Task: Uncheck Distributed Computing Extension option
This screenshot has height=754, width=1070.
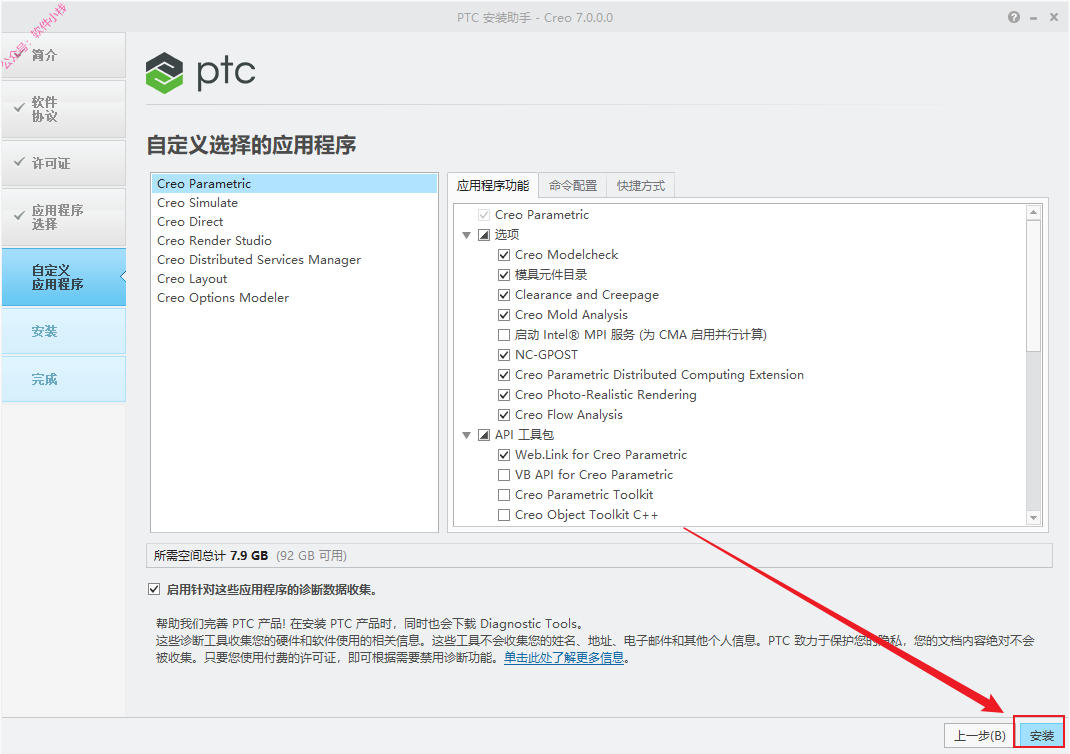Action: click(504, 375)
